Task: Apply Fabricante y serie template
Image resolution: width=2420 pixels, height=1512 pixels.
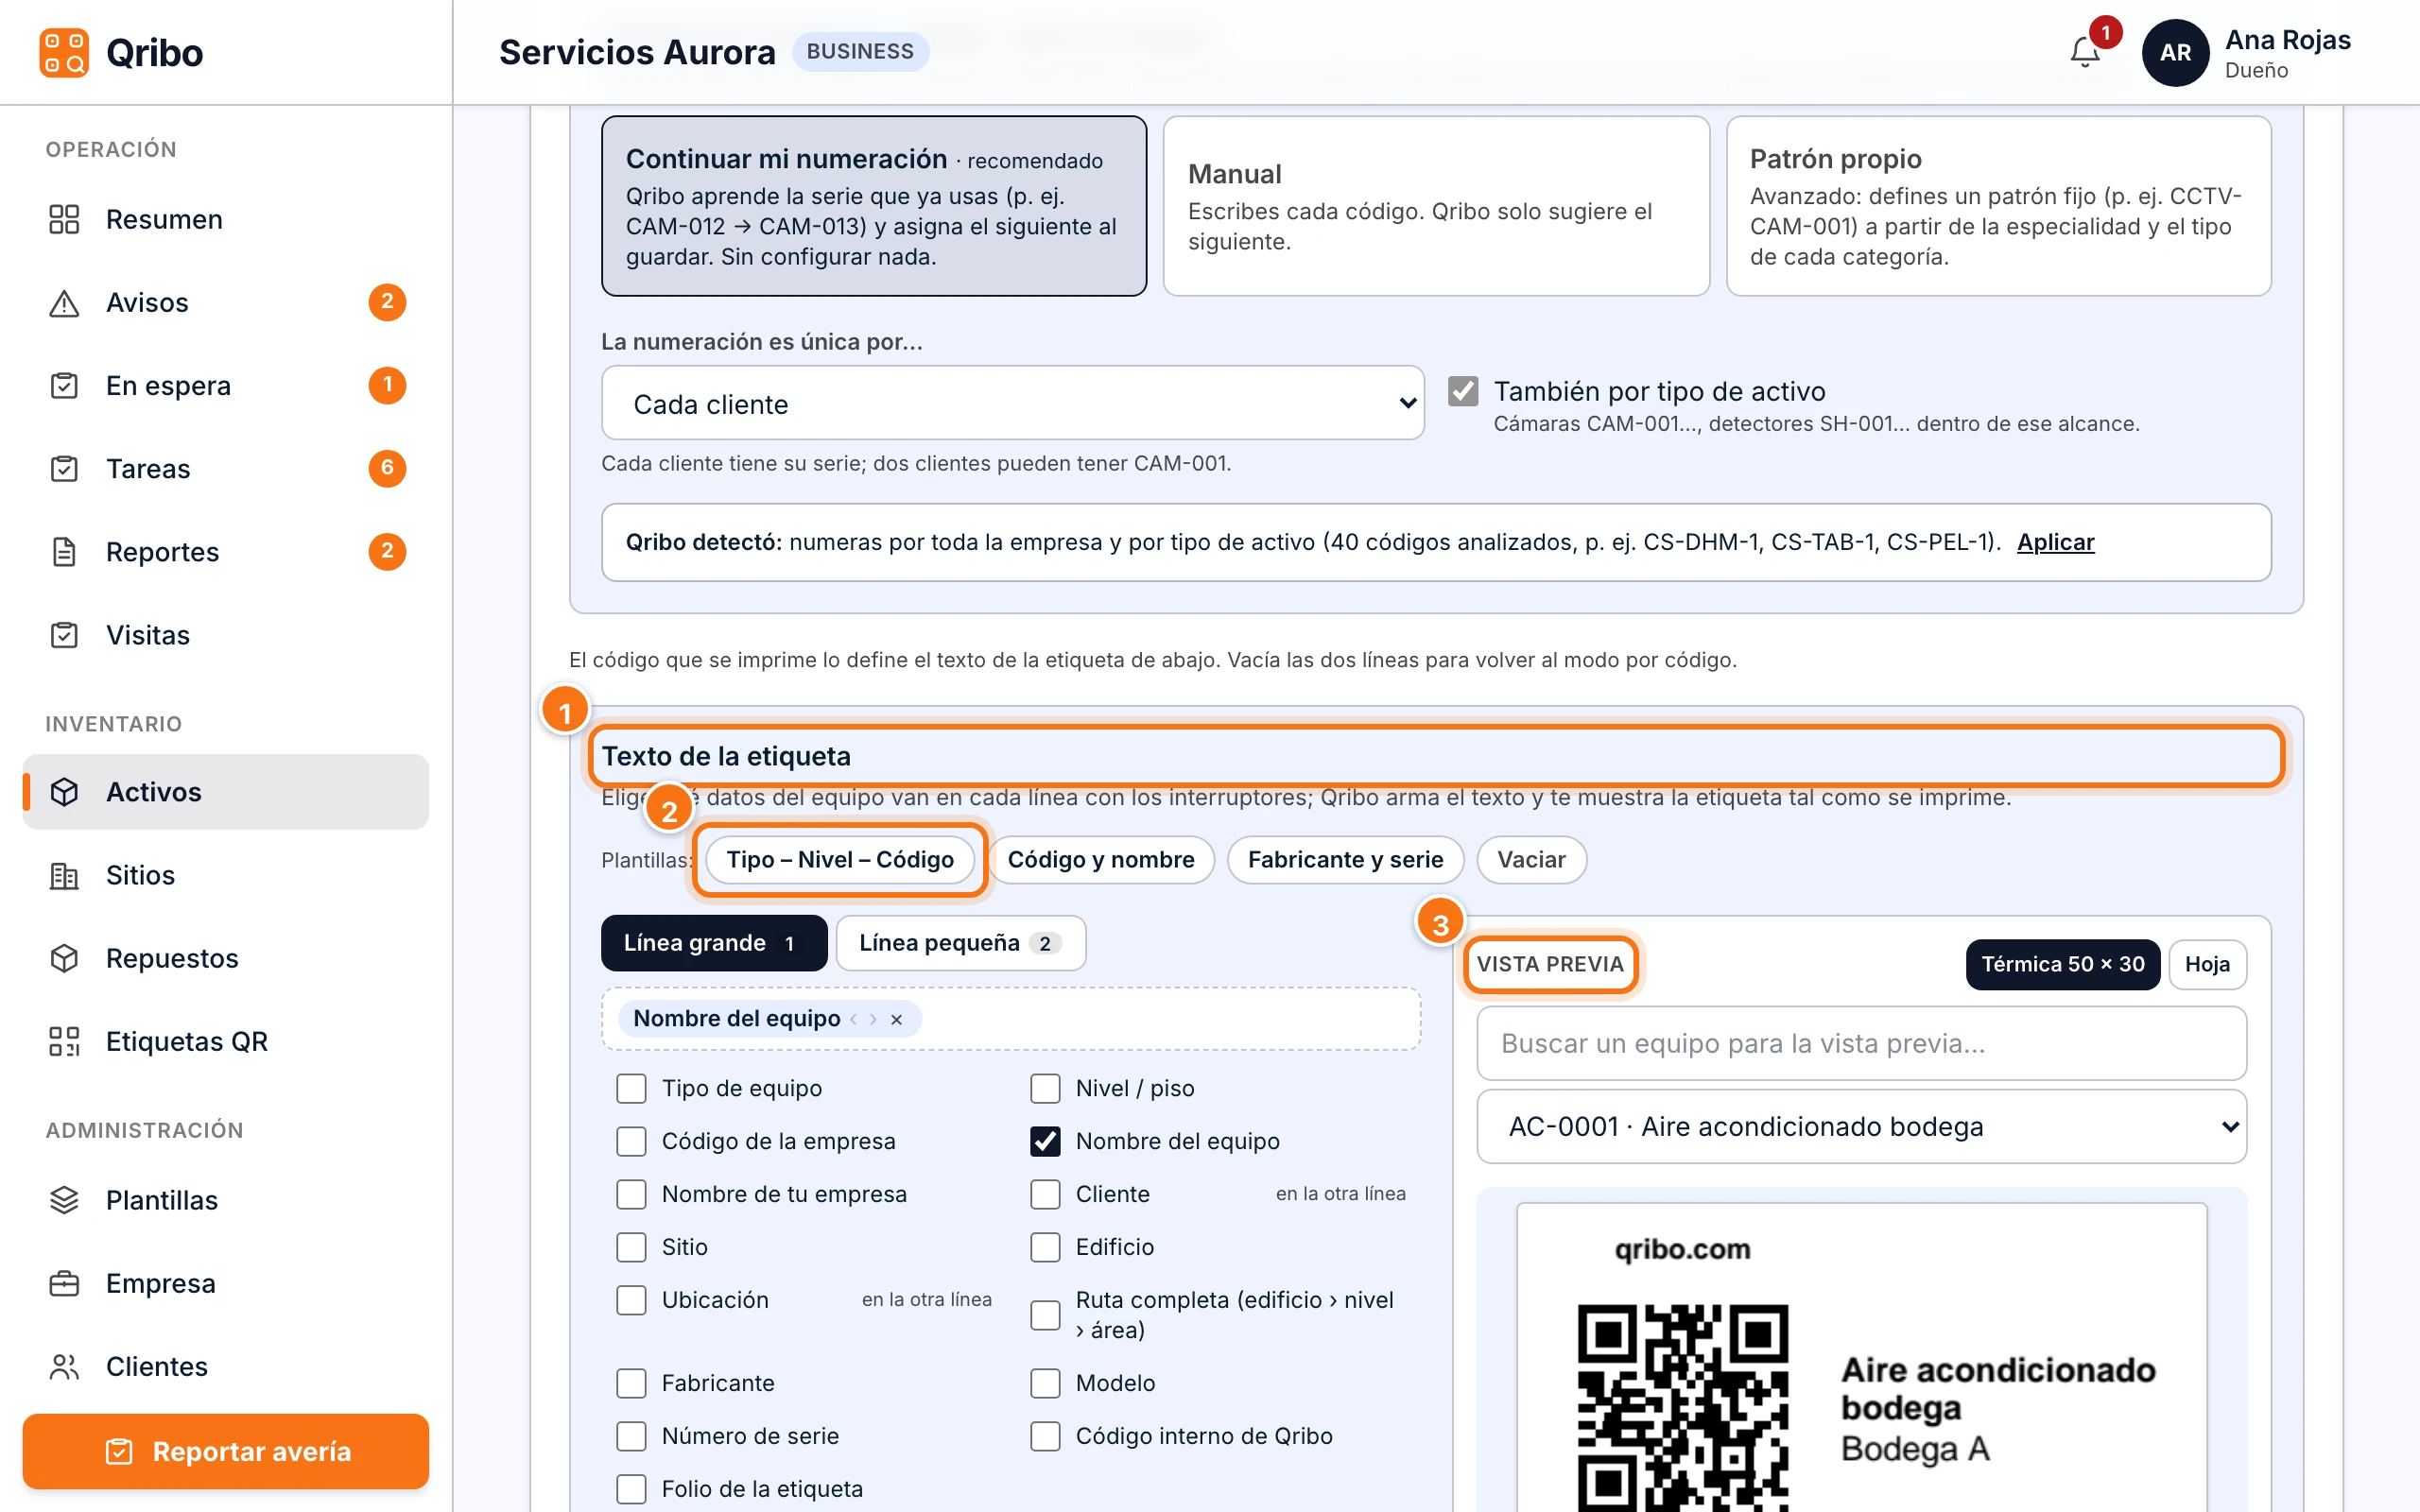Action: coord(1345,860)
